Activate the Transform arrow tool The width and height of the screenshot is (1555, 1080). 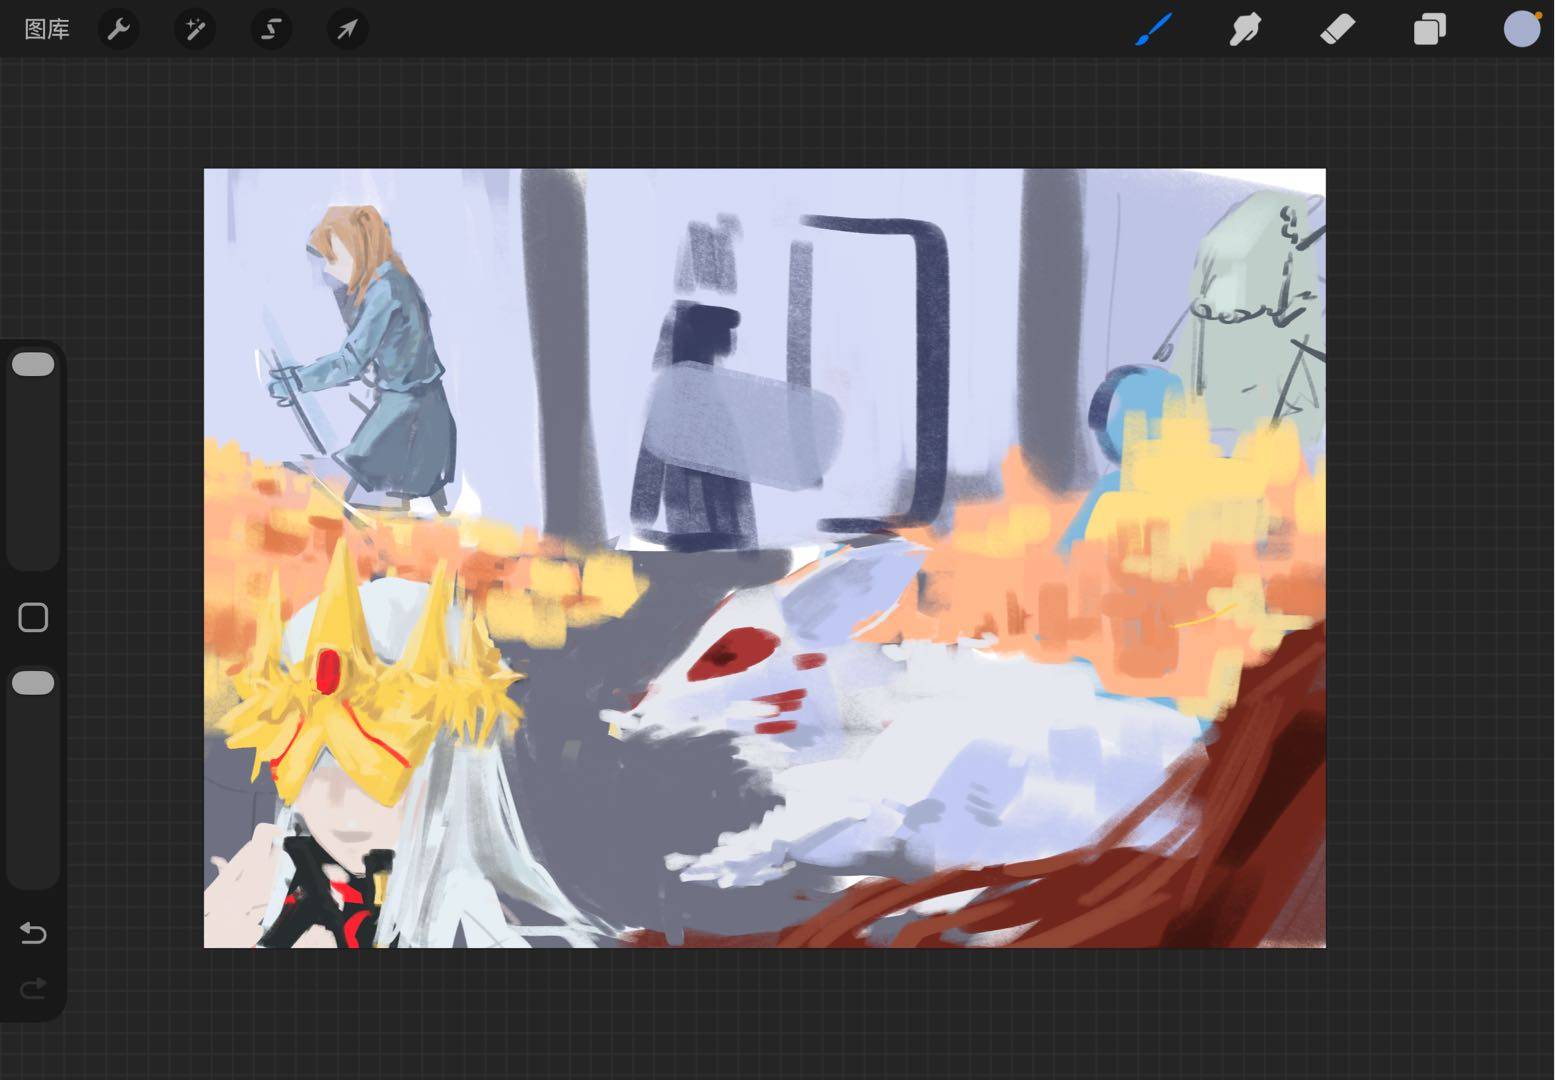[x=347, y=29]
